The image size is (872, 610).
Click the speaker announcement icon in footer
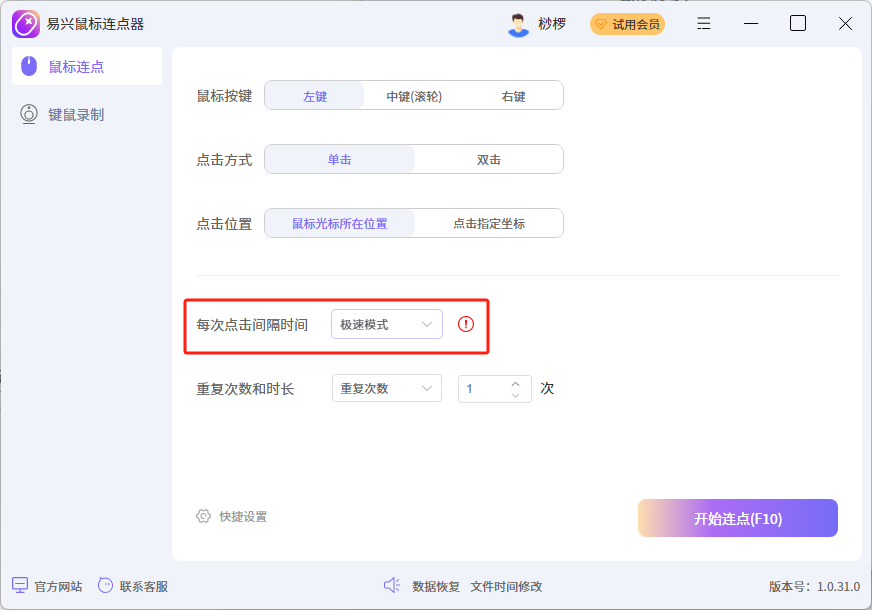(392, 585)
